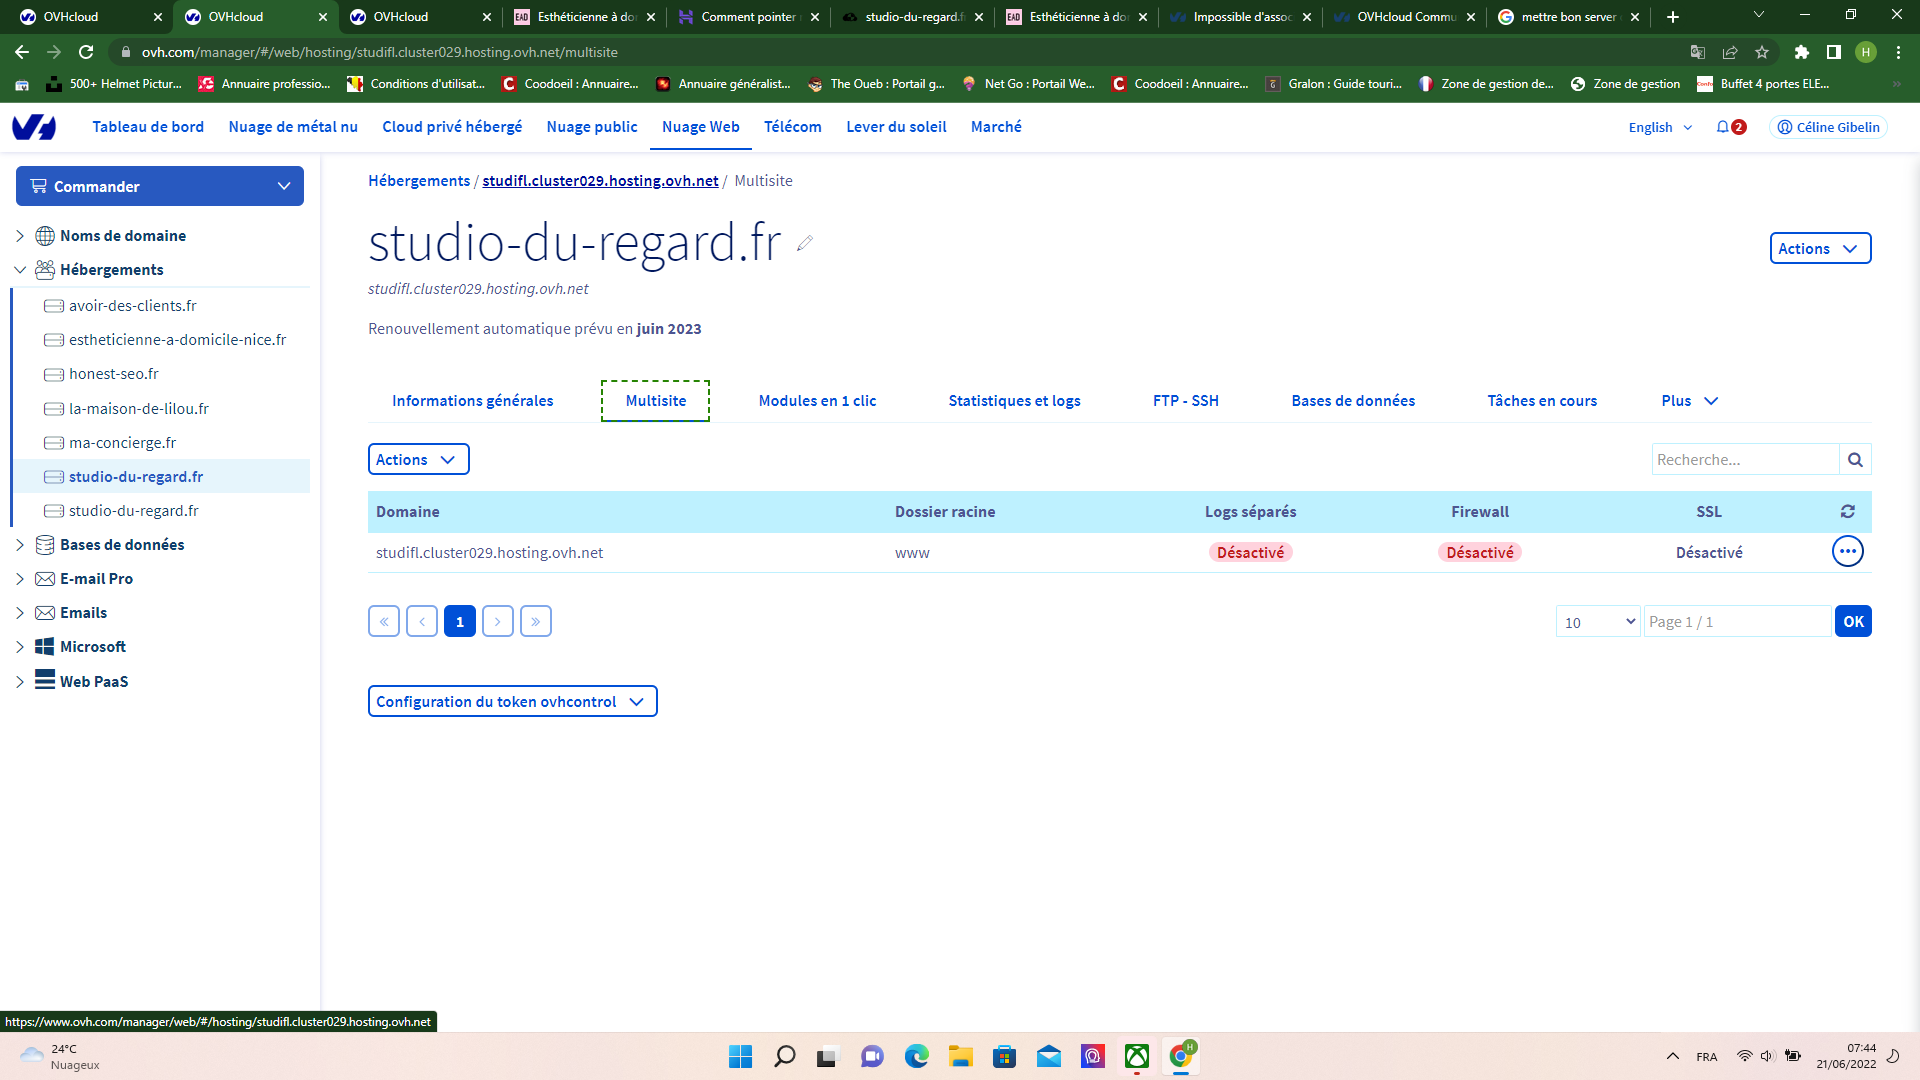Open the notifications bell with 2 alerts
This screenshot has height=1080, width=1920.
coord(1731,127)
